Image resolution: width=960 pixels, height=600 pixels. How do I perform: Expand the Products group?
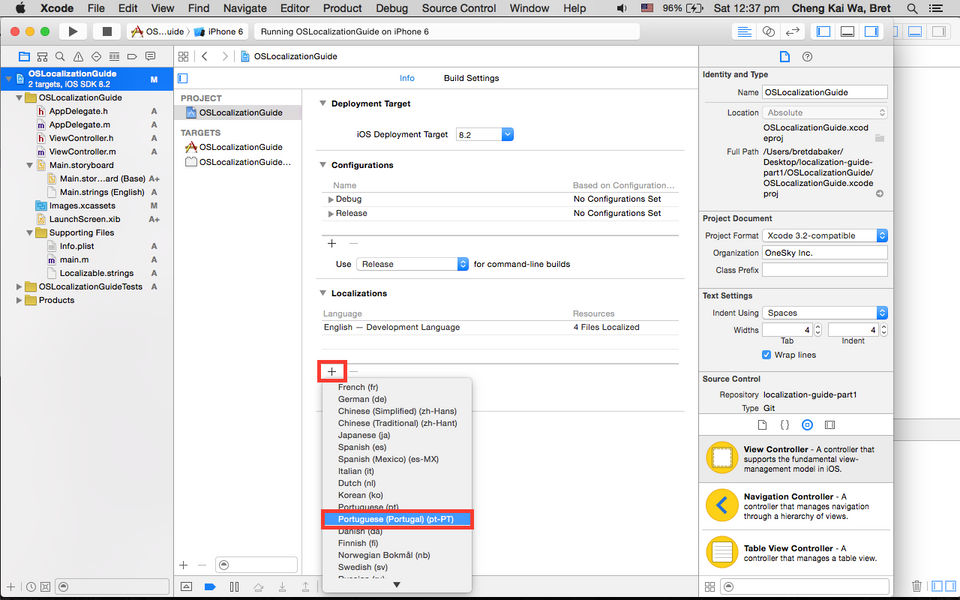[x=19, y=301]
